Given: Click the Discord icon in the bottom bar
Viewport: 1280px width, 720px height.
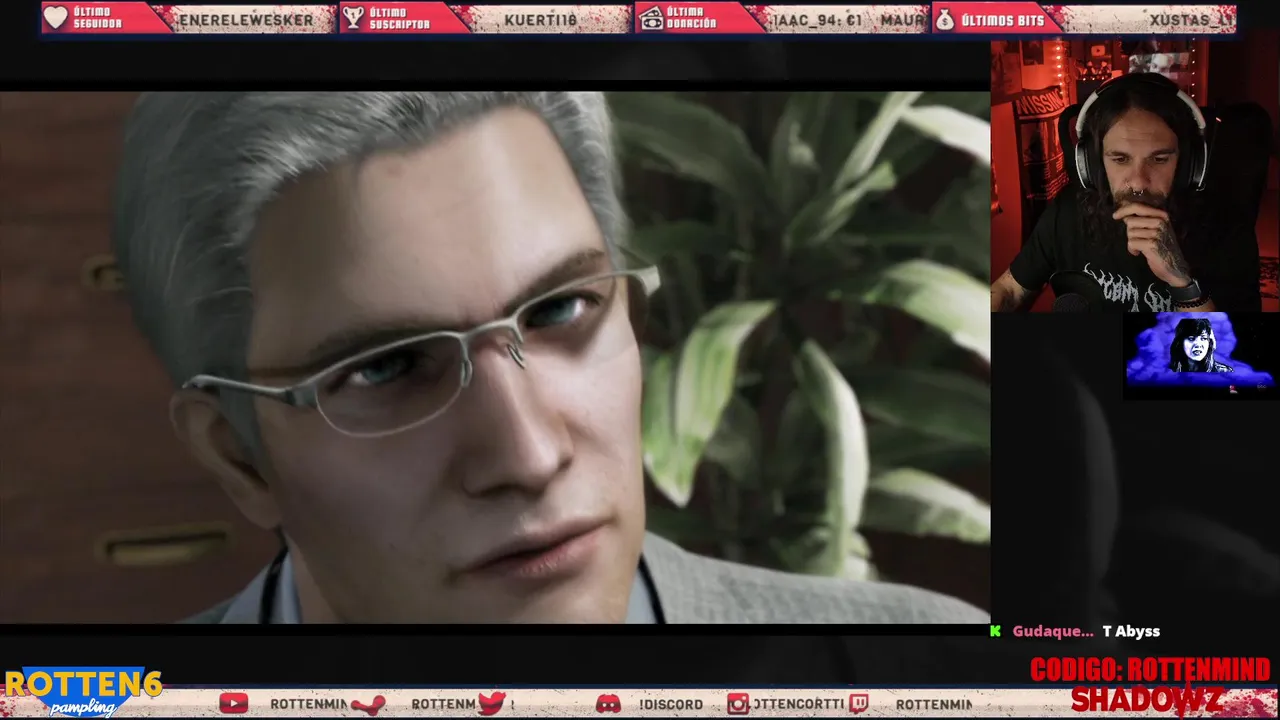Looking at the screenshot, I should [x=608, y=704].
